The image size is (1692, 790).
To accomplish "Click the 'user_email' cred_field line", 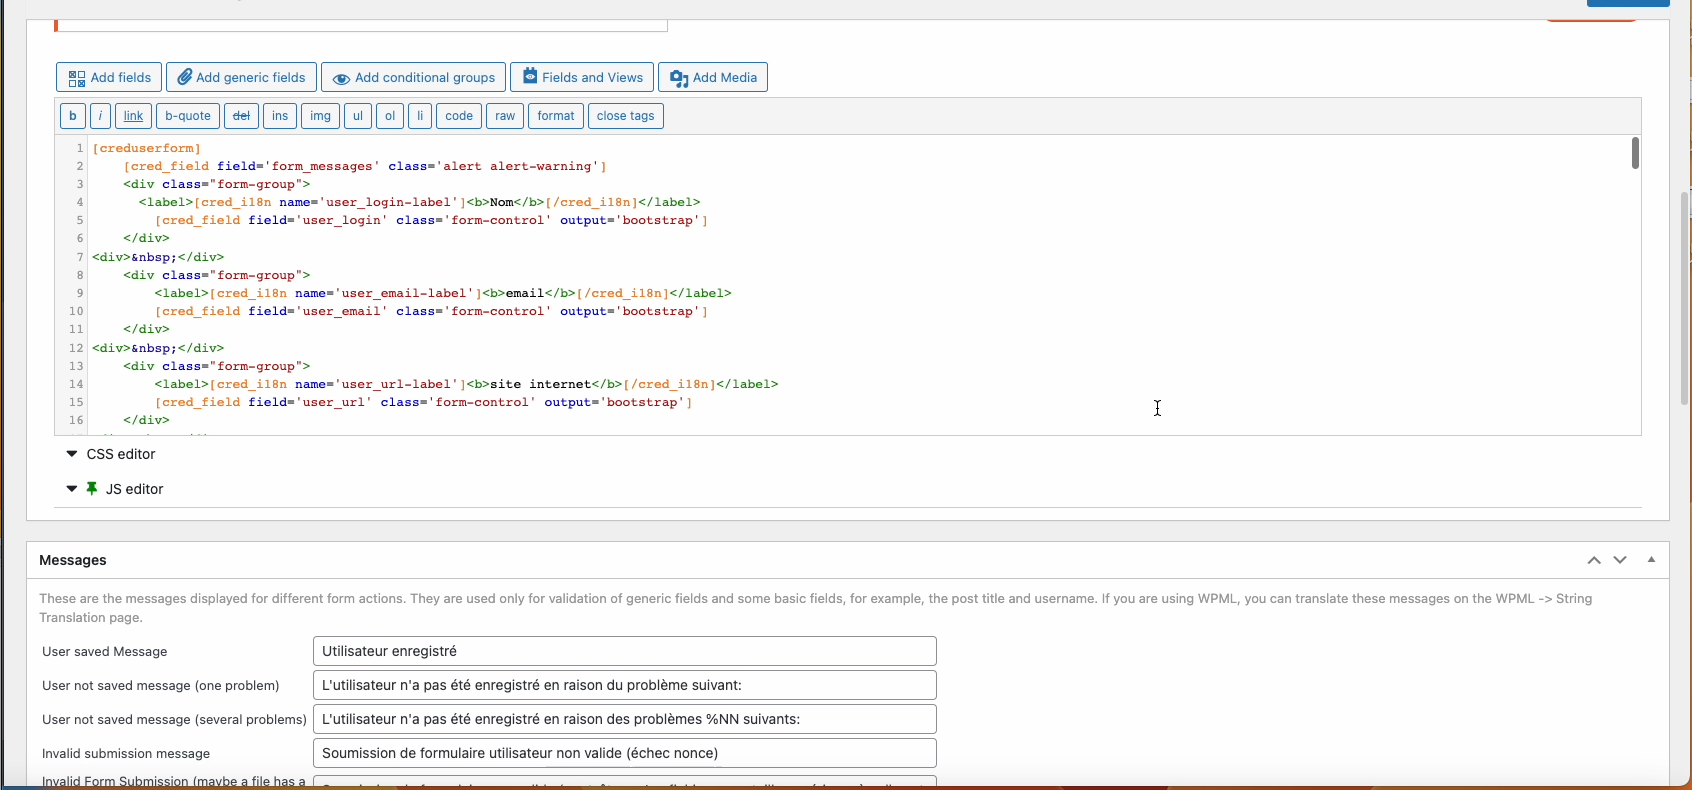I will [x=431, y=311].
